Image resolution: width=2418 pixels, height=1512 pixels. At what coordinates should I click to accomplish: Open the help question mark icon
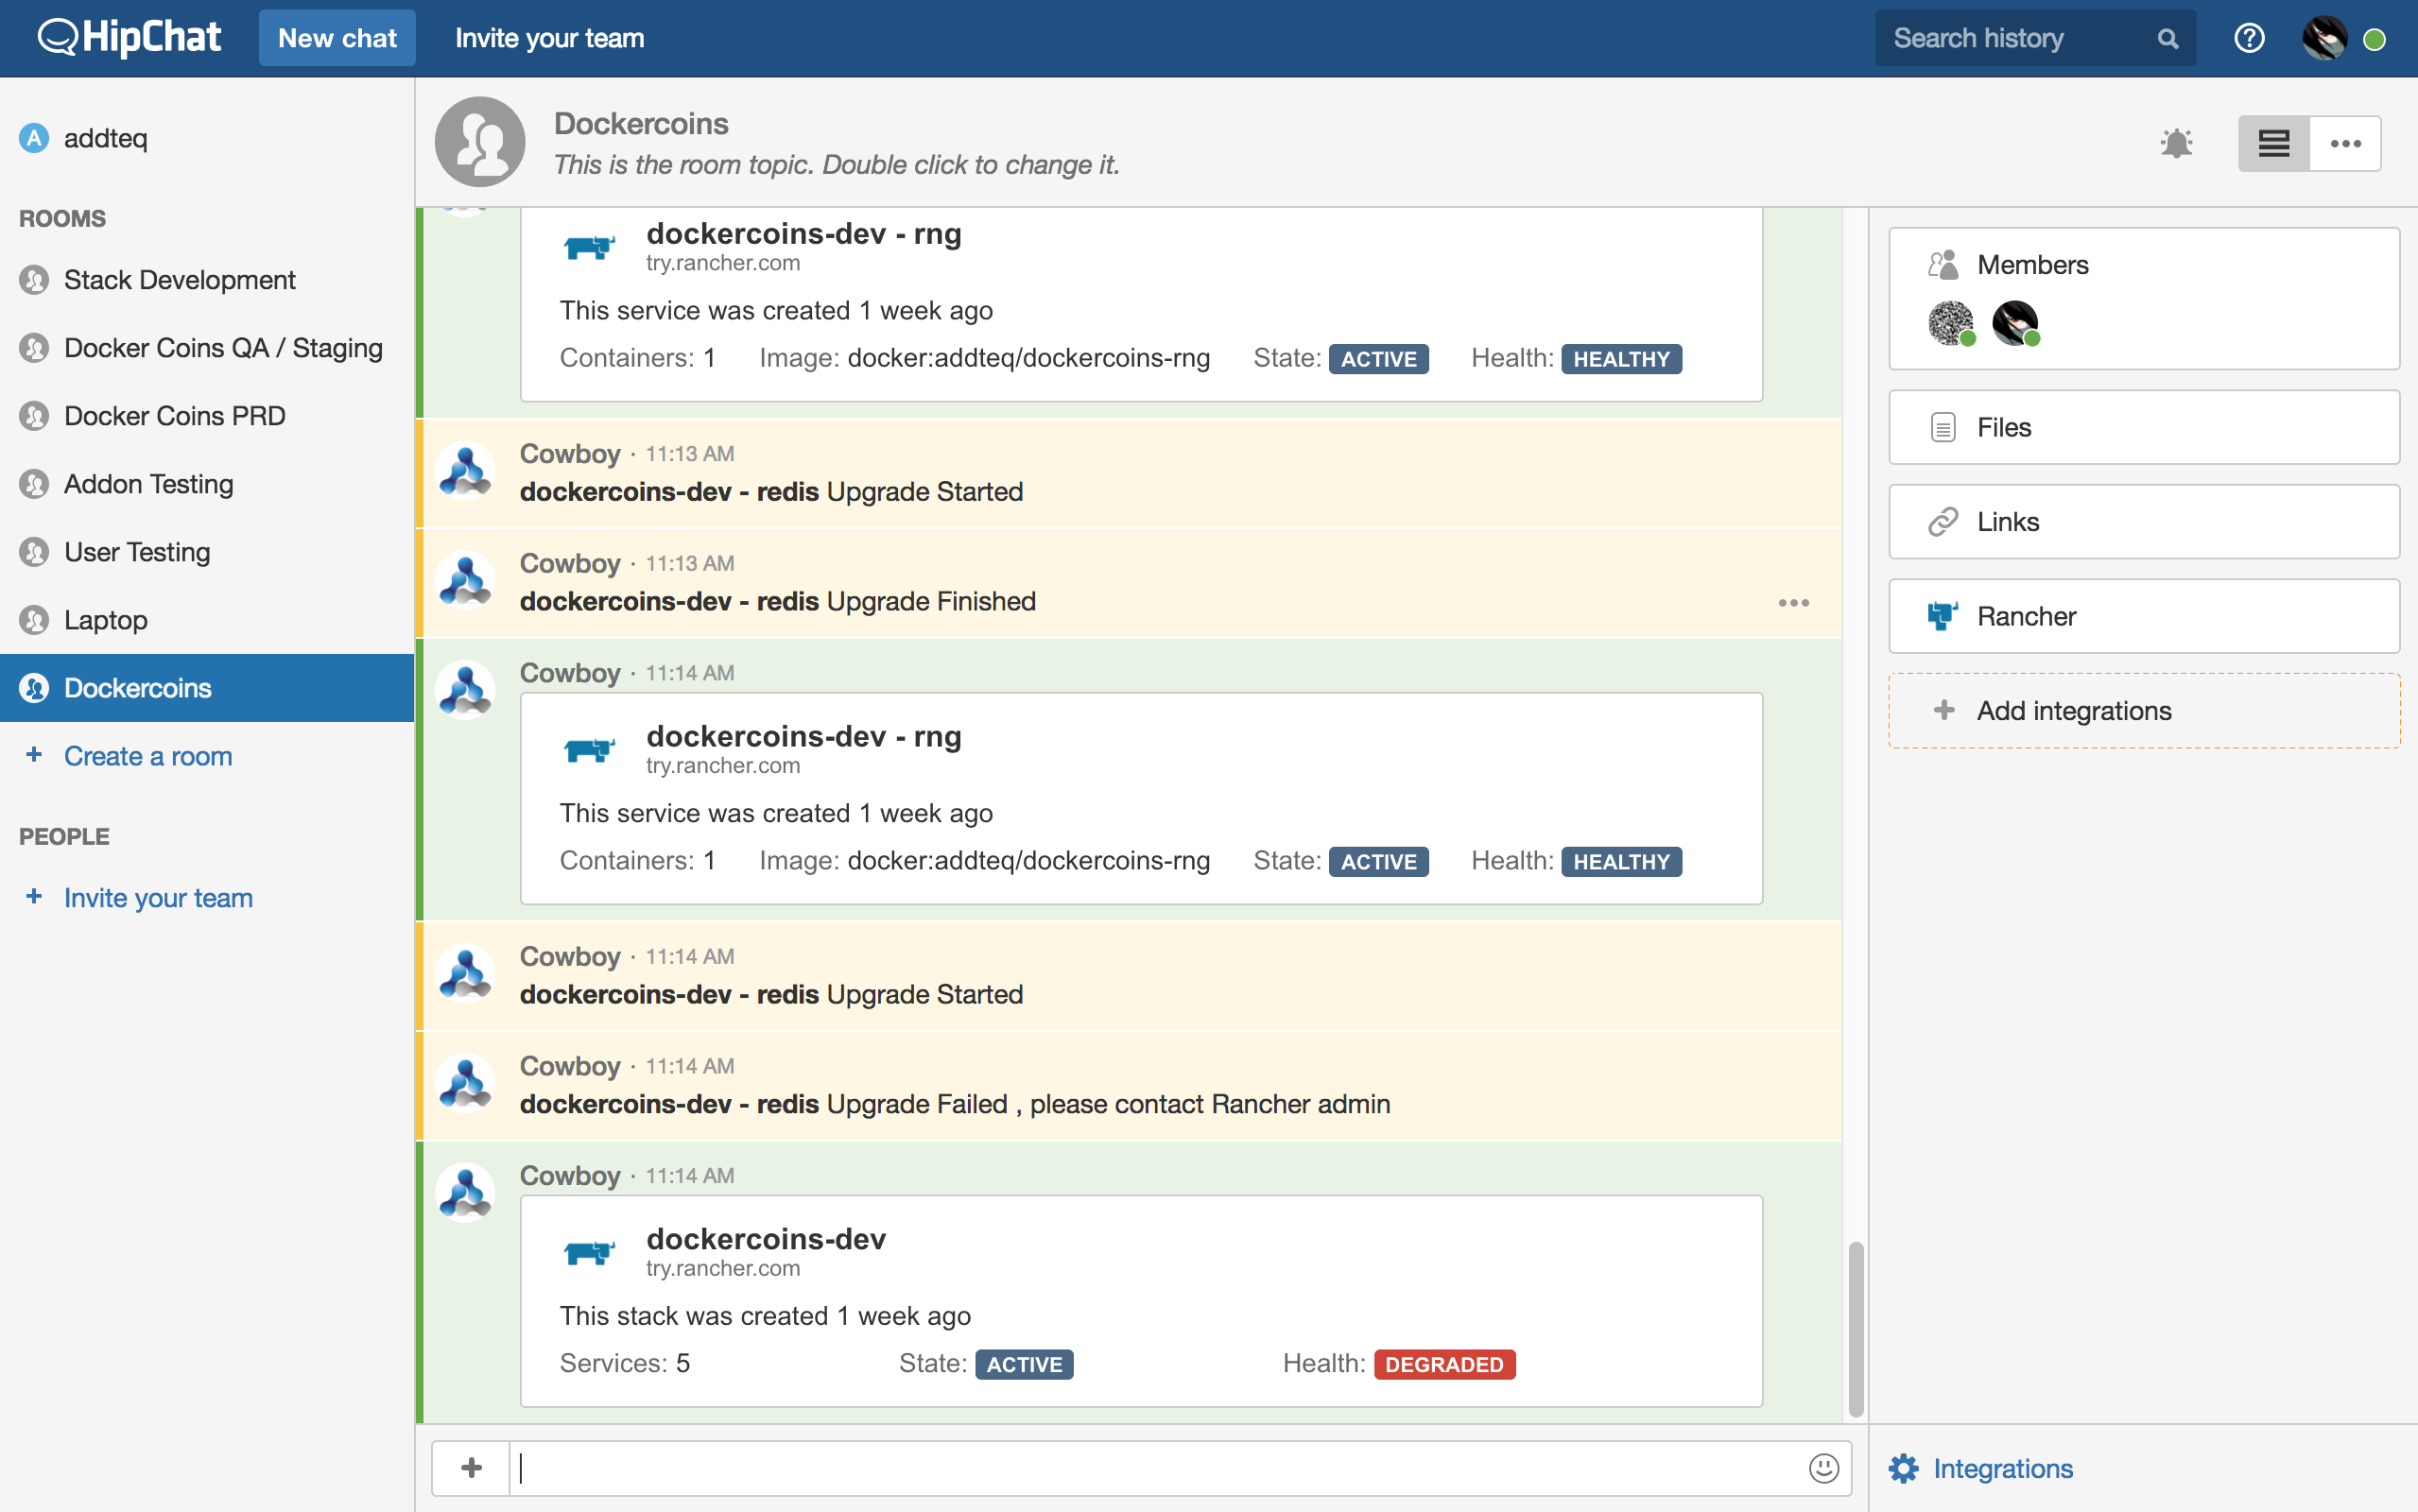2249,38
